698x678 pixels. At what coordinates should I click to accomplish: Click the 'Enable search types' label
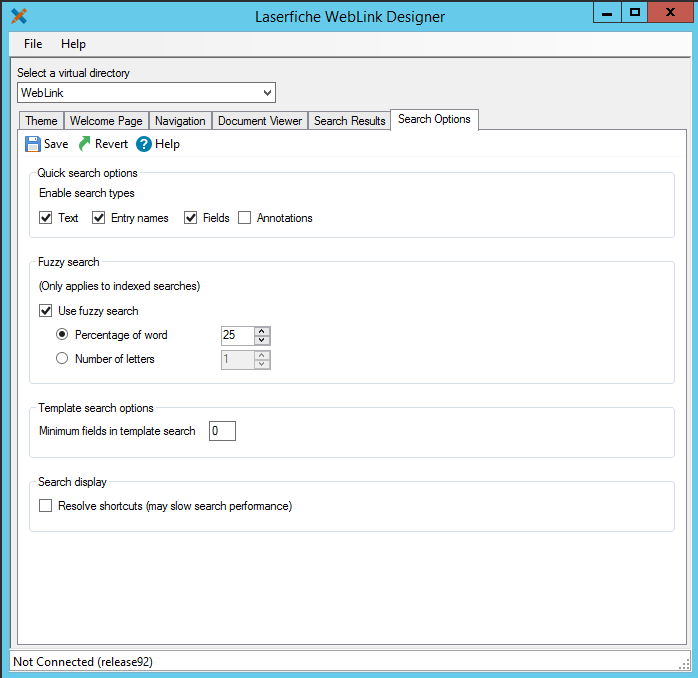point(87,193)
